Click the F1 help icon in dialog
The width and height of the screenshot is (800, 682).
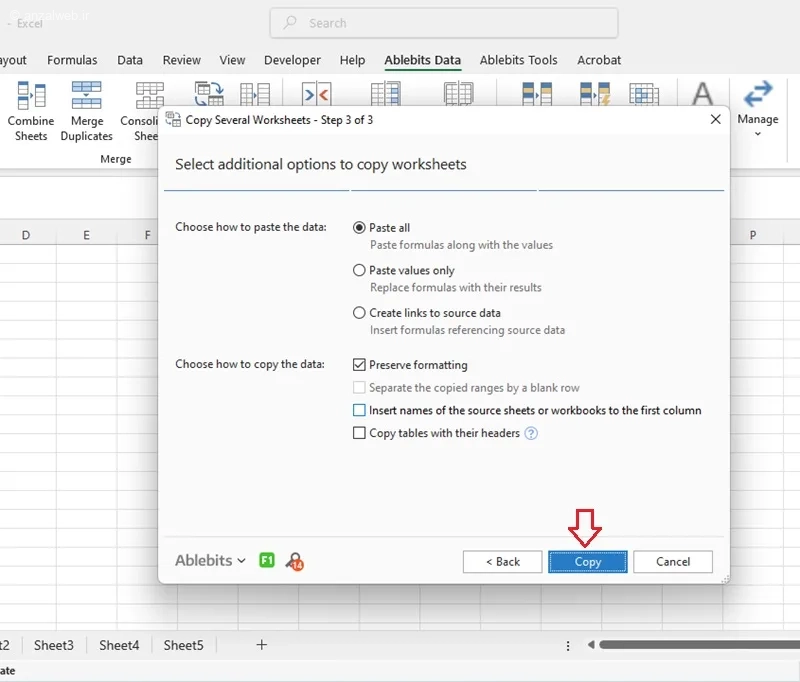[x=267, y=560]
